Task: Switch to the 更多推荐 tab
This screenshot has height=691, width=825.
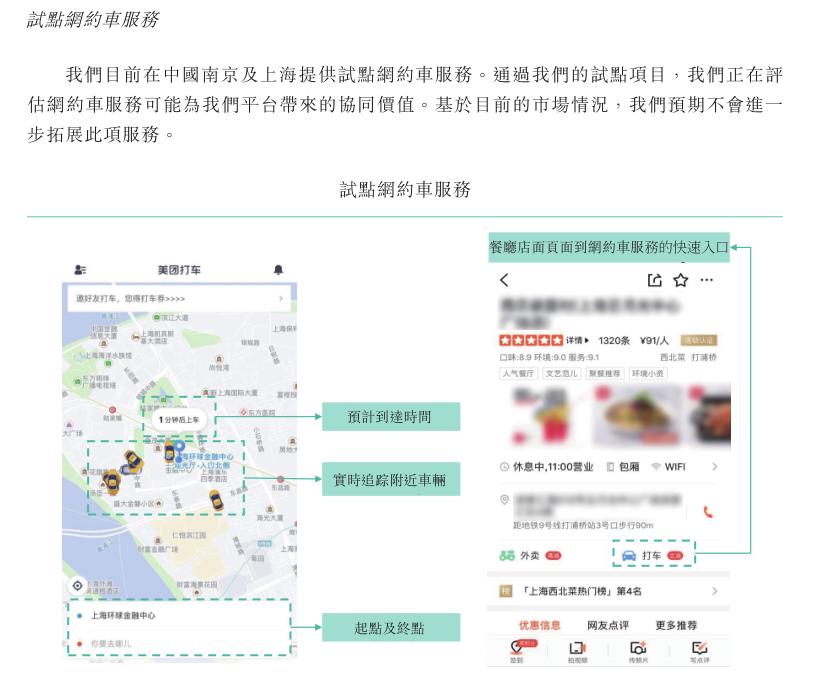Action: (676, 625)
